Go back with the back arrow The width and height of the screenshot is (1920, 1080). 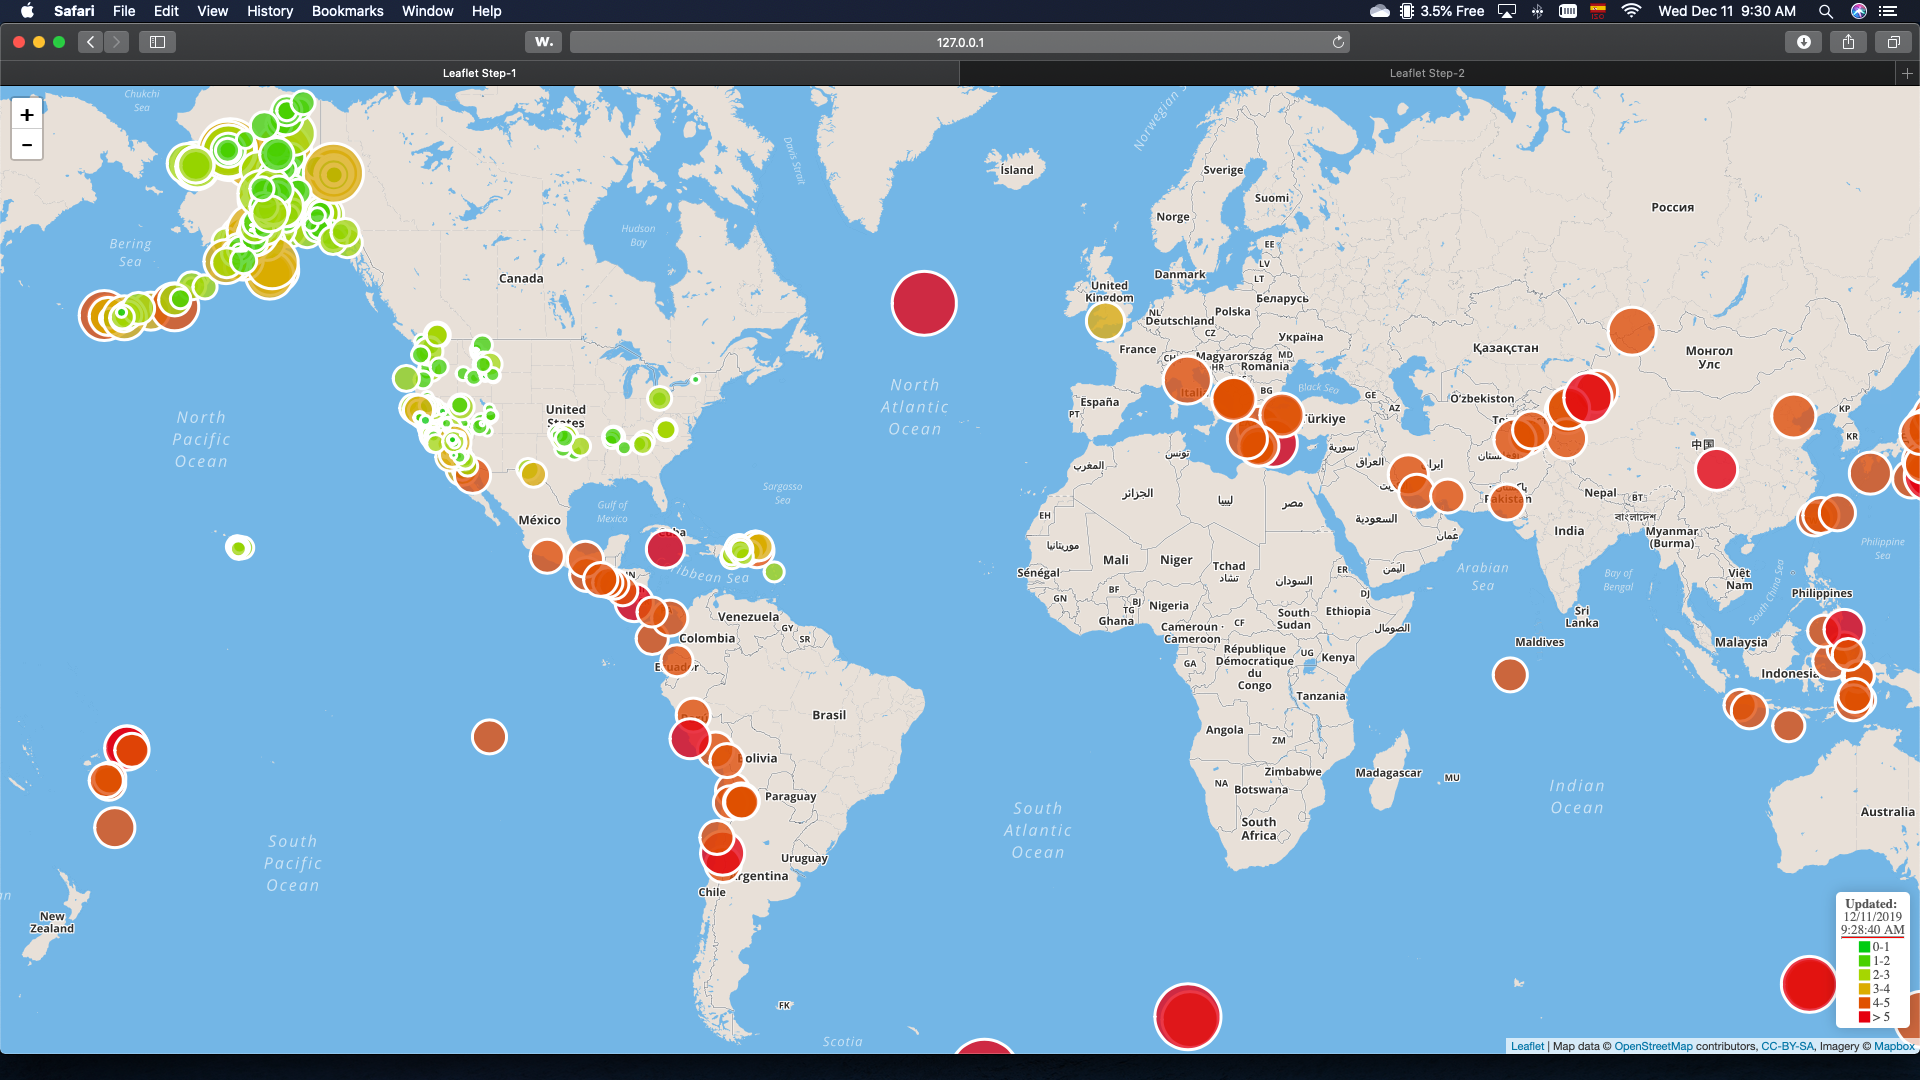(x=91, y=42)
